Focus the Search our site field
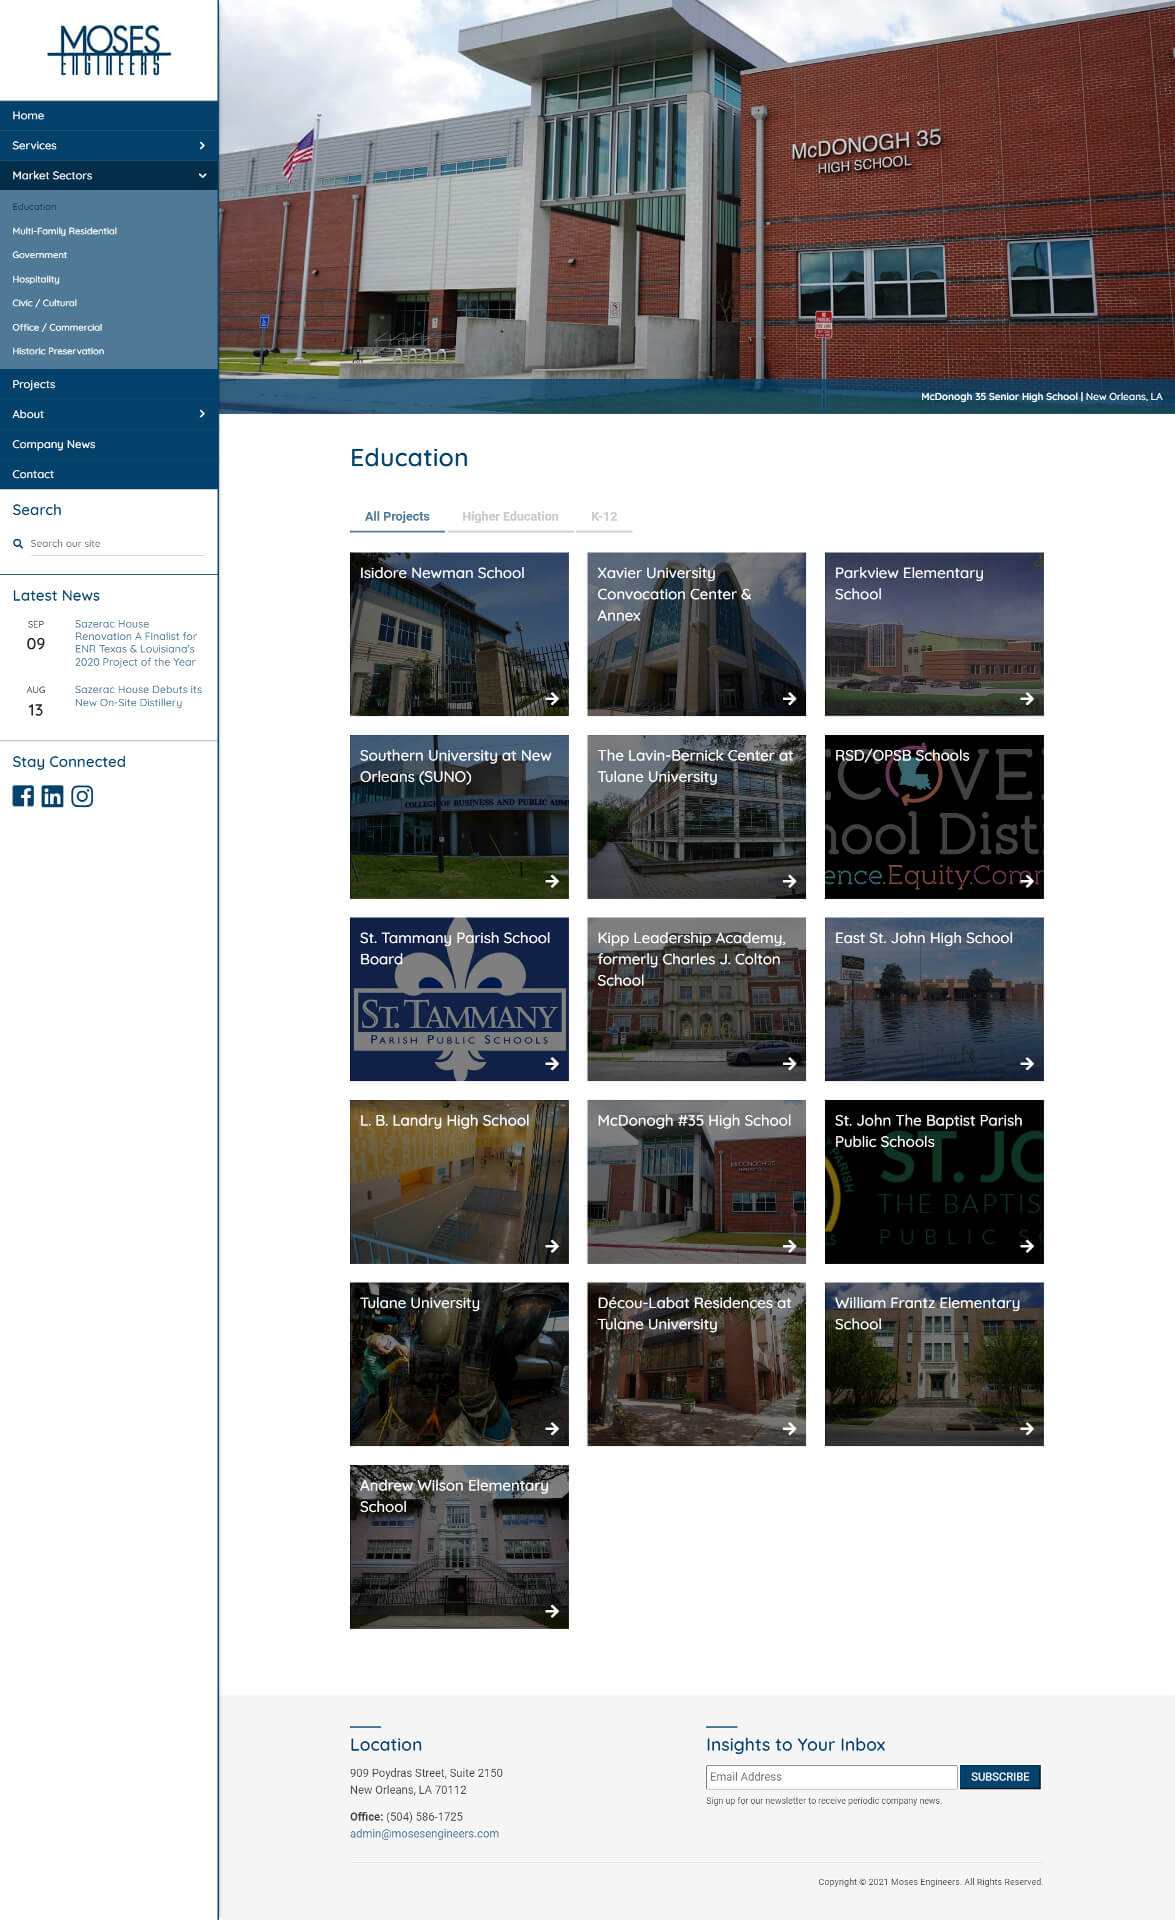 [116, 544]
